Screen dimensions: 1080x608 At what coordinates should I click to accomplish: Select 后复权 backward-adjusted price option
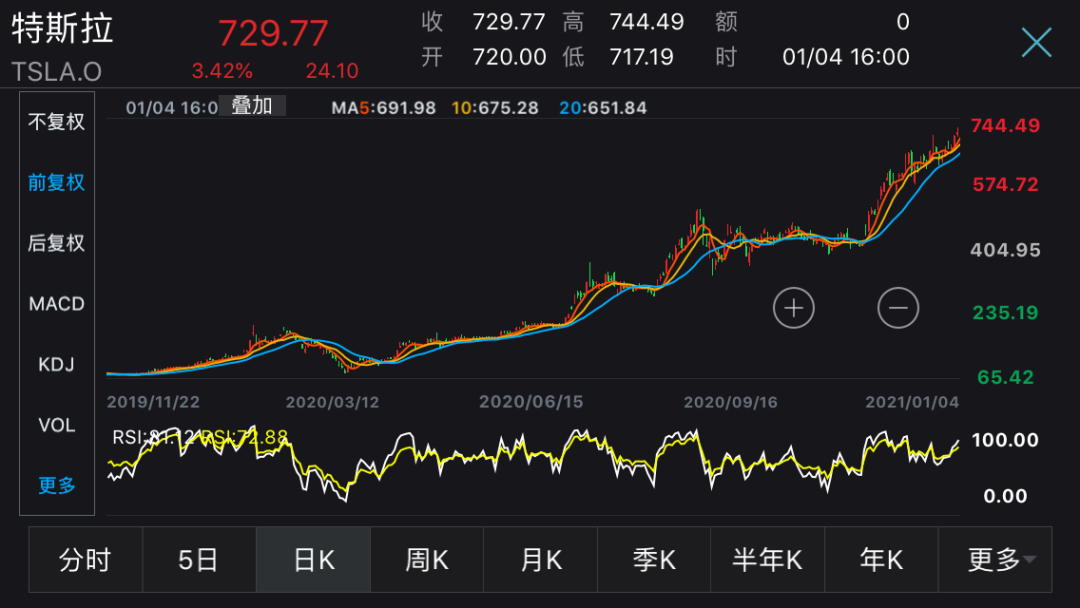[x=57, y=243]
